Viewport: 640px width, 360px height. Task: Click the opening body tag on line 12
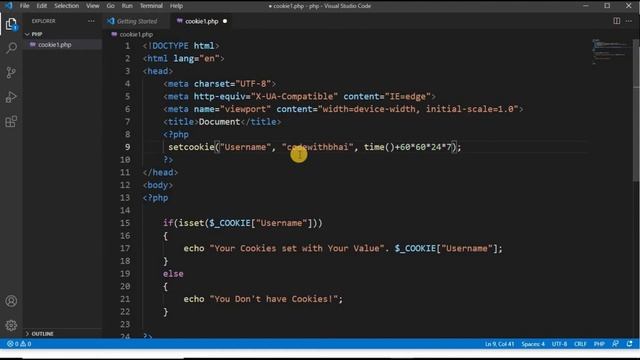(x=158, y=185)
